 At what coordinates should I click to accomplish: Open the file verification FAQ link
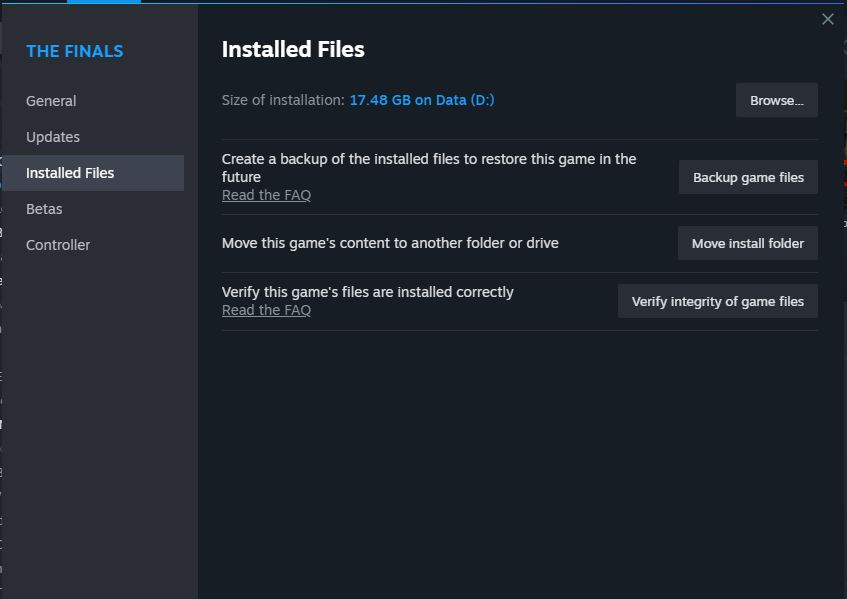pos(266,310)
